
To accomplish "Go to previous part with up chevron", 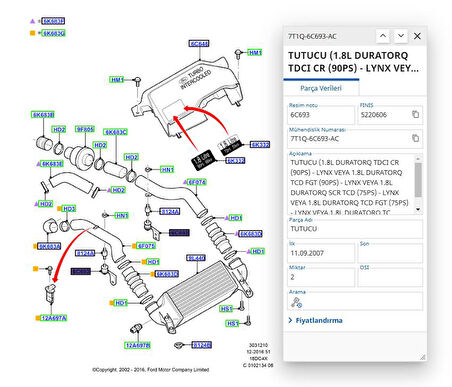I will (383, 36).
